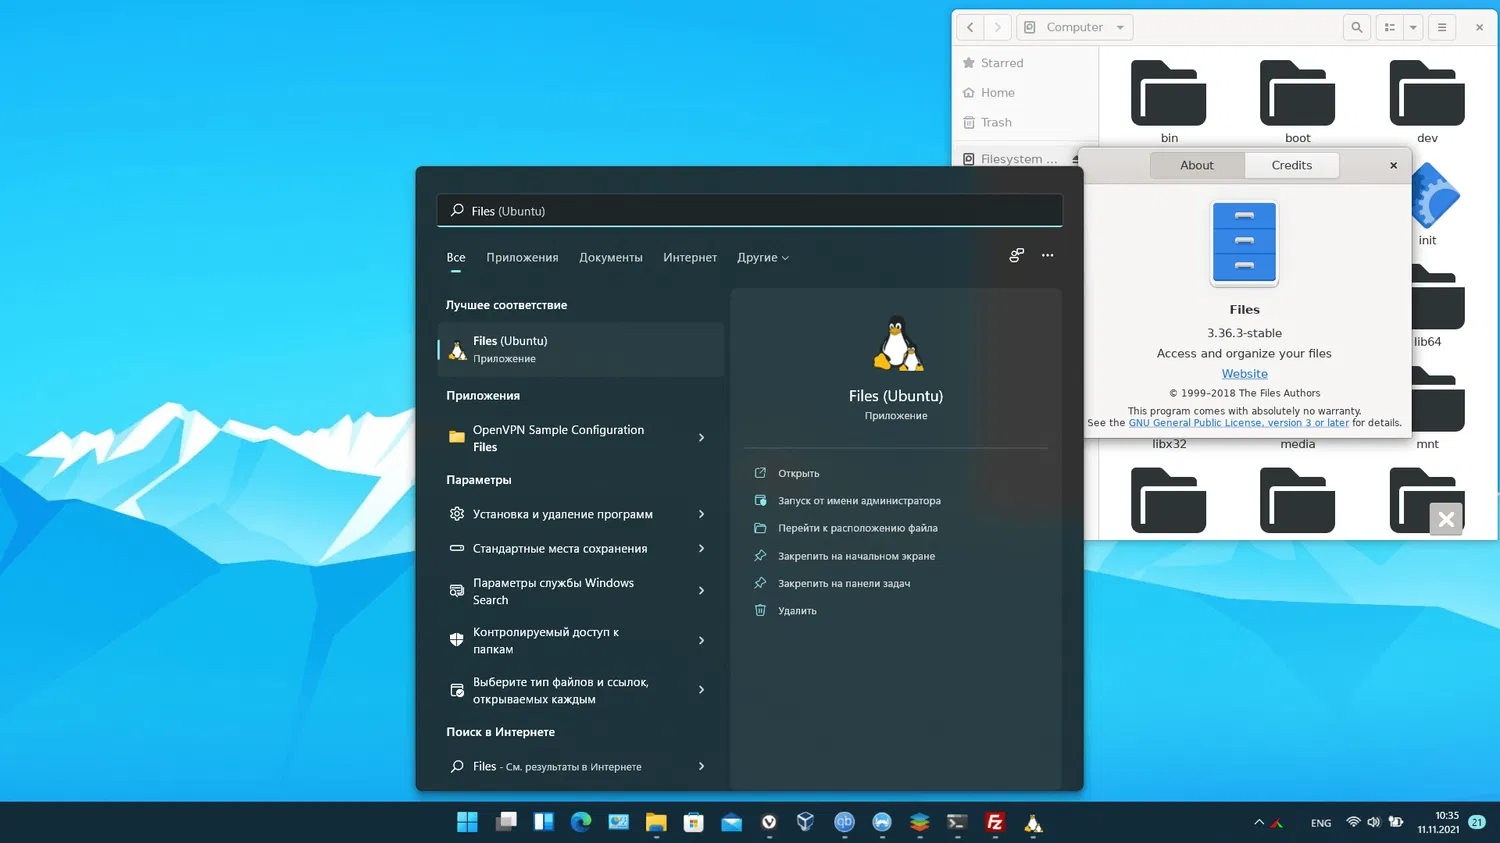This screenshot has height=843, width=1500.
Task: Choose Закрепить на начальном экране
Action: (x=856, y=556)
